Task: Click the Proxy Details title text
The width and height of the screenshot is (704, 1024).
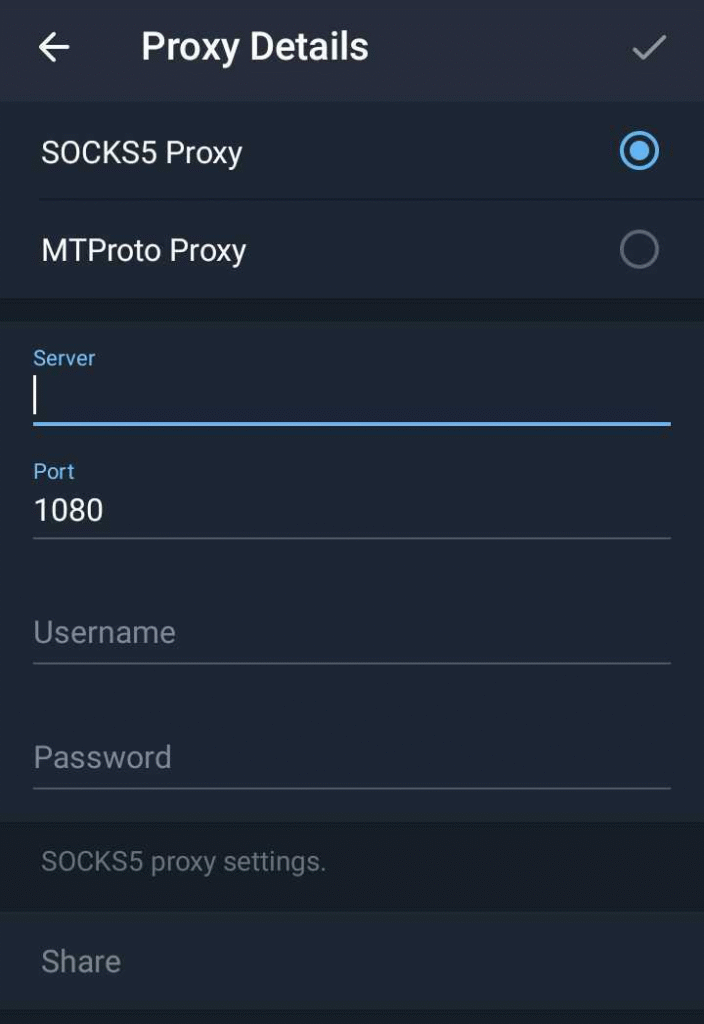Action: [254, 45]
